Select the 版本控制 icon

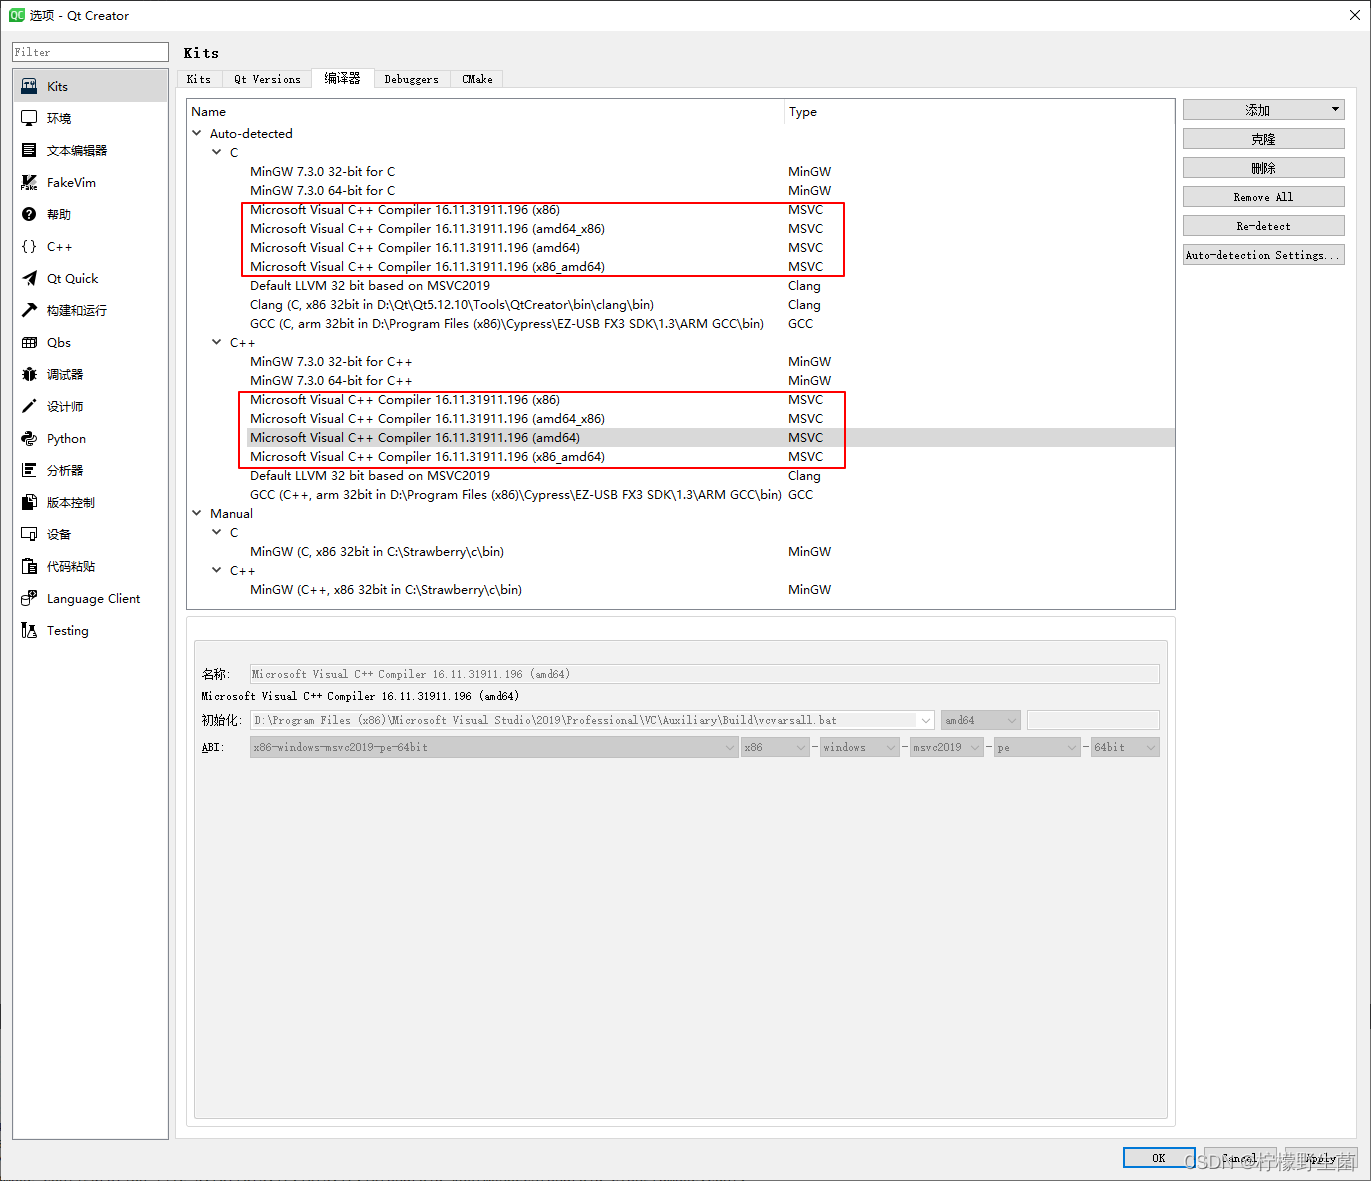coord(29,502)
